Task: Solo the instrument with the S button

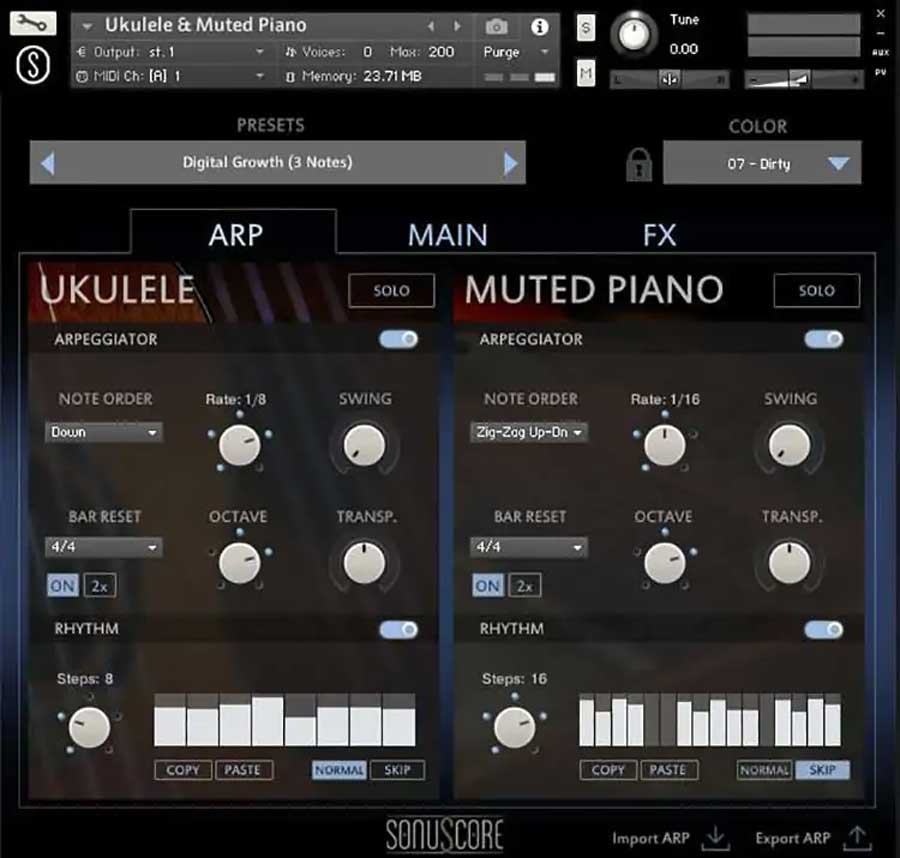Action: (x=585, y=28)
